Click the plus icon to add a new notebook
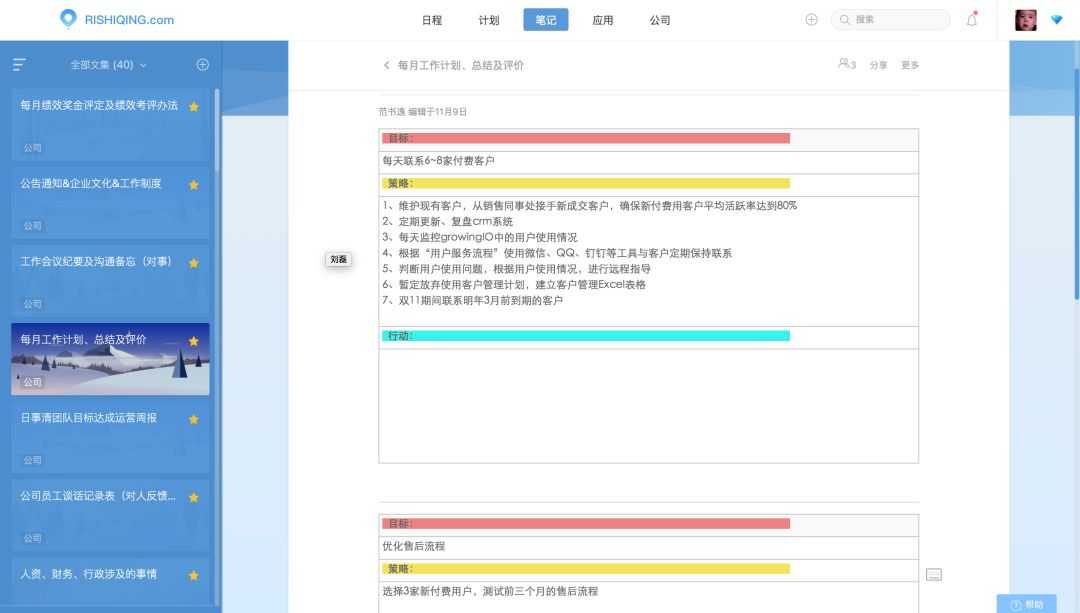 [x=202, y=63]
